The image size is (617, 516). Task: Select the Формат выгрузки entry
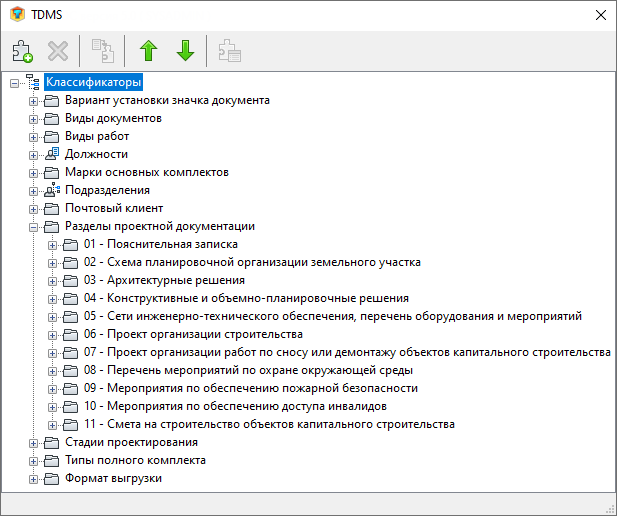(x=113, y=479)
